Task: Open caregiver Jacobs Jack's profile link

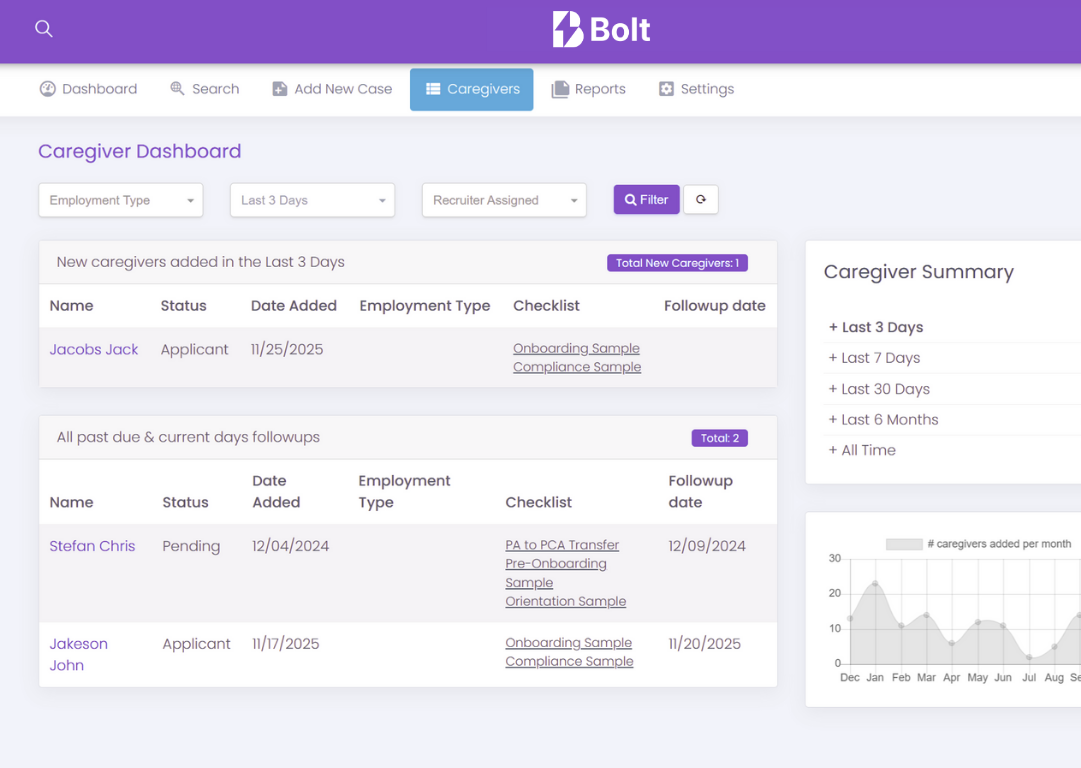Action: coord(93,349)
